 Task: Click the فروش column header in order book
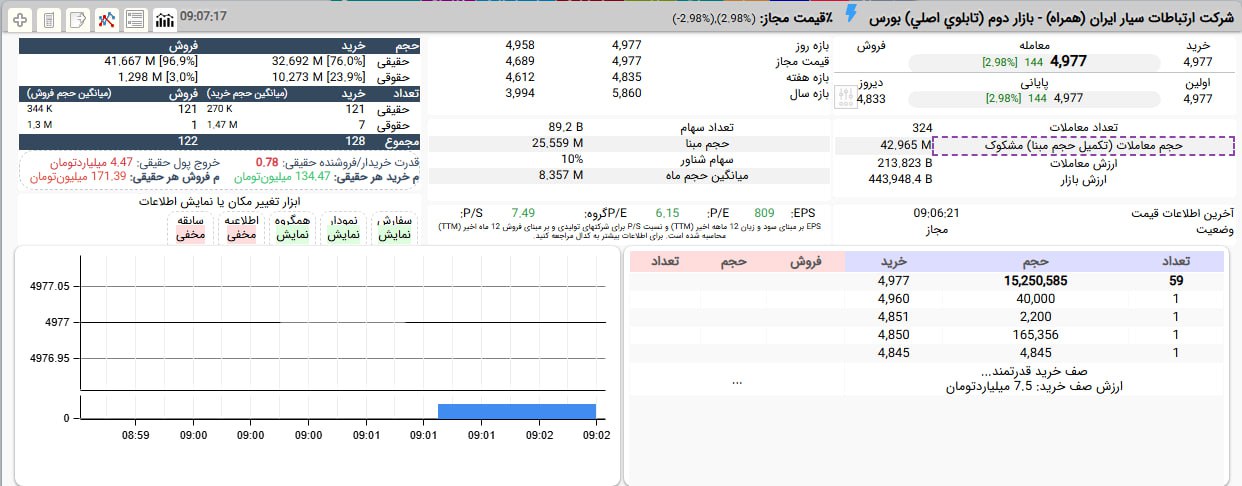[x=806, y=262]
